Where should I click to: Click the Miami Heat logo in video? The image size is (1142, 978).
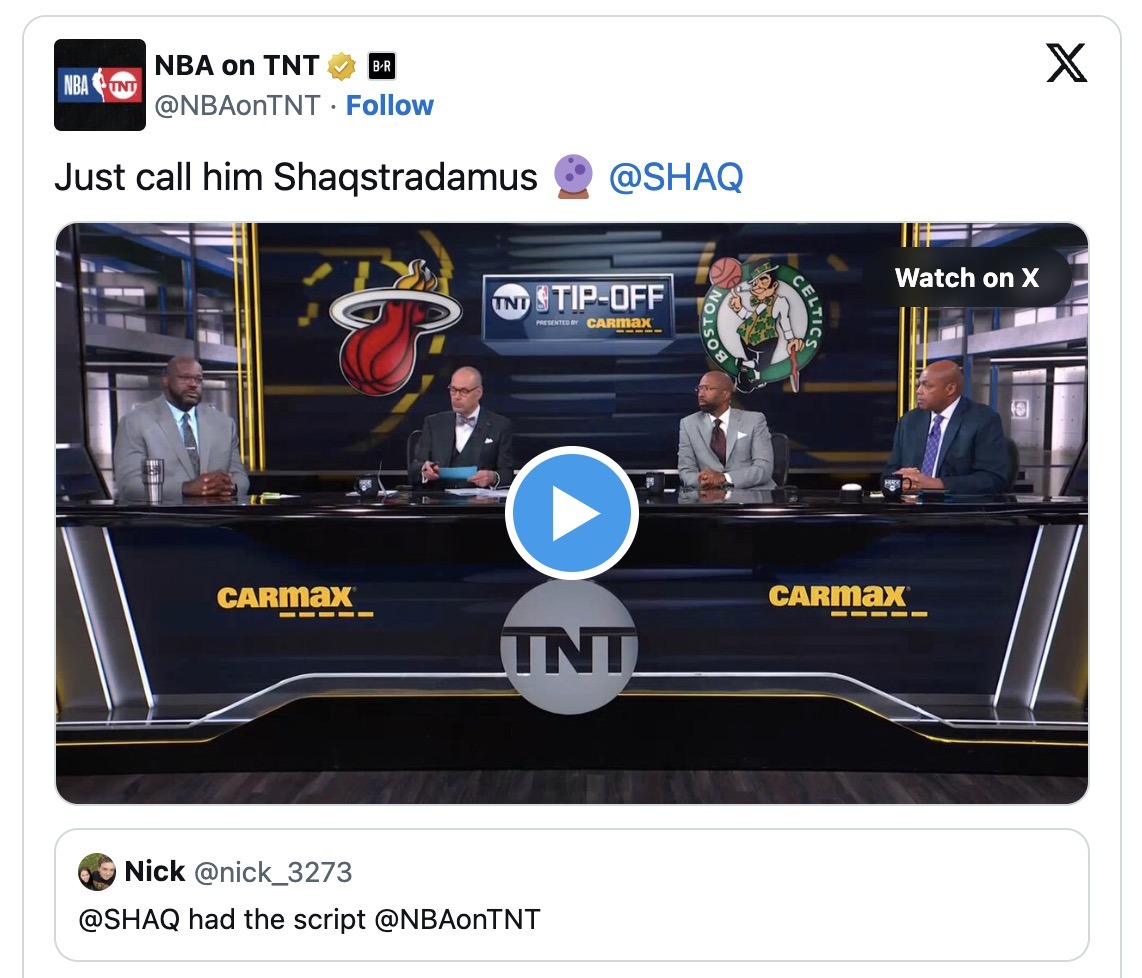click(392, 328)
